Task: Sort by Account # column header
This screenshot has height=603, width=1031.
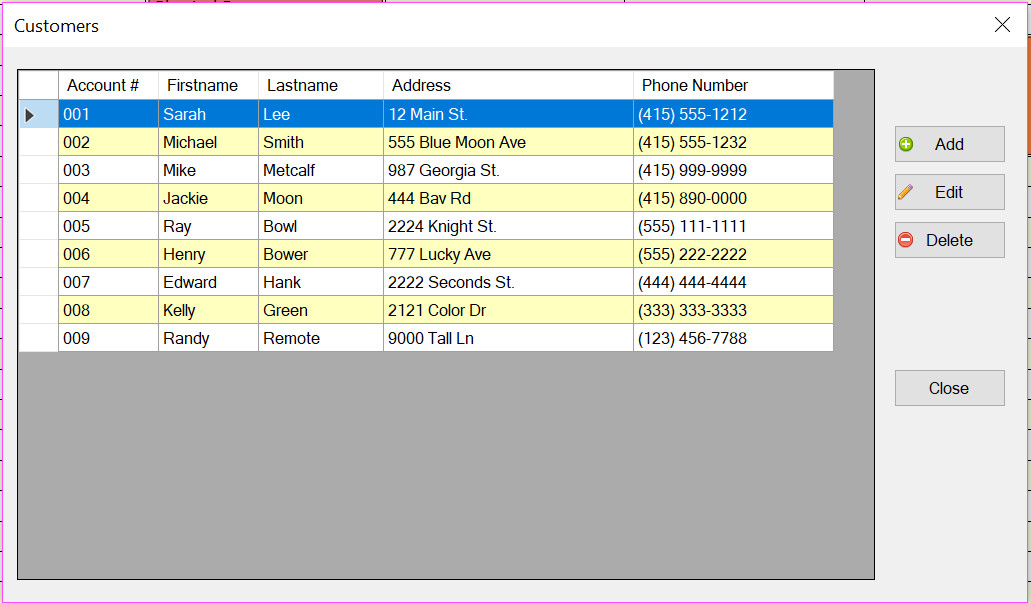Action: (x=108, y=85)
